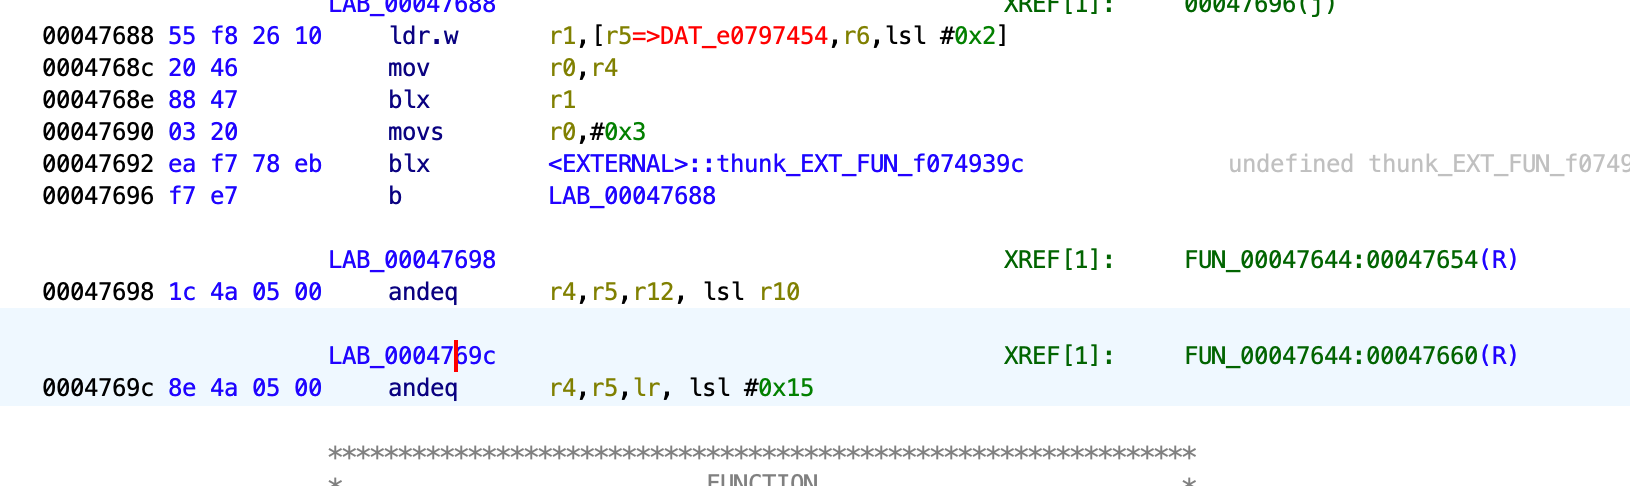
Task: Select the blx mnemonic at 0004768e
Action: (x=409, y=100)
